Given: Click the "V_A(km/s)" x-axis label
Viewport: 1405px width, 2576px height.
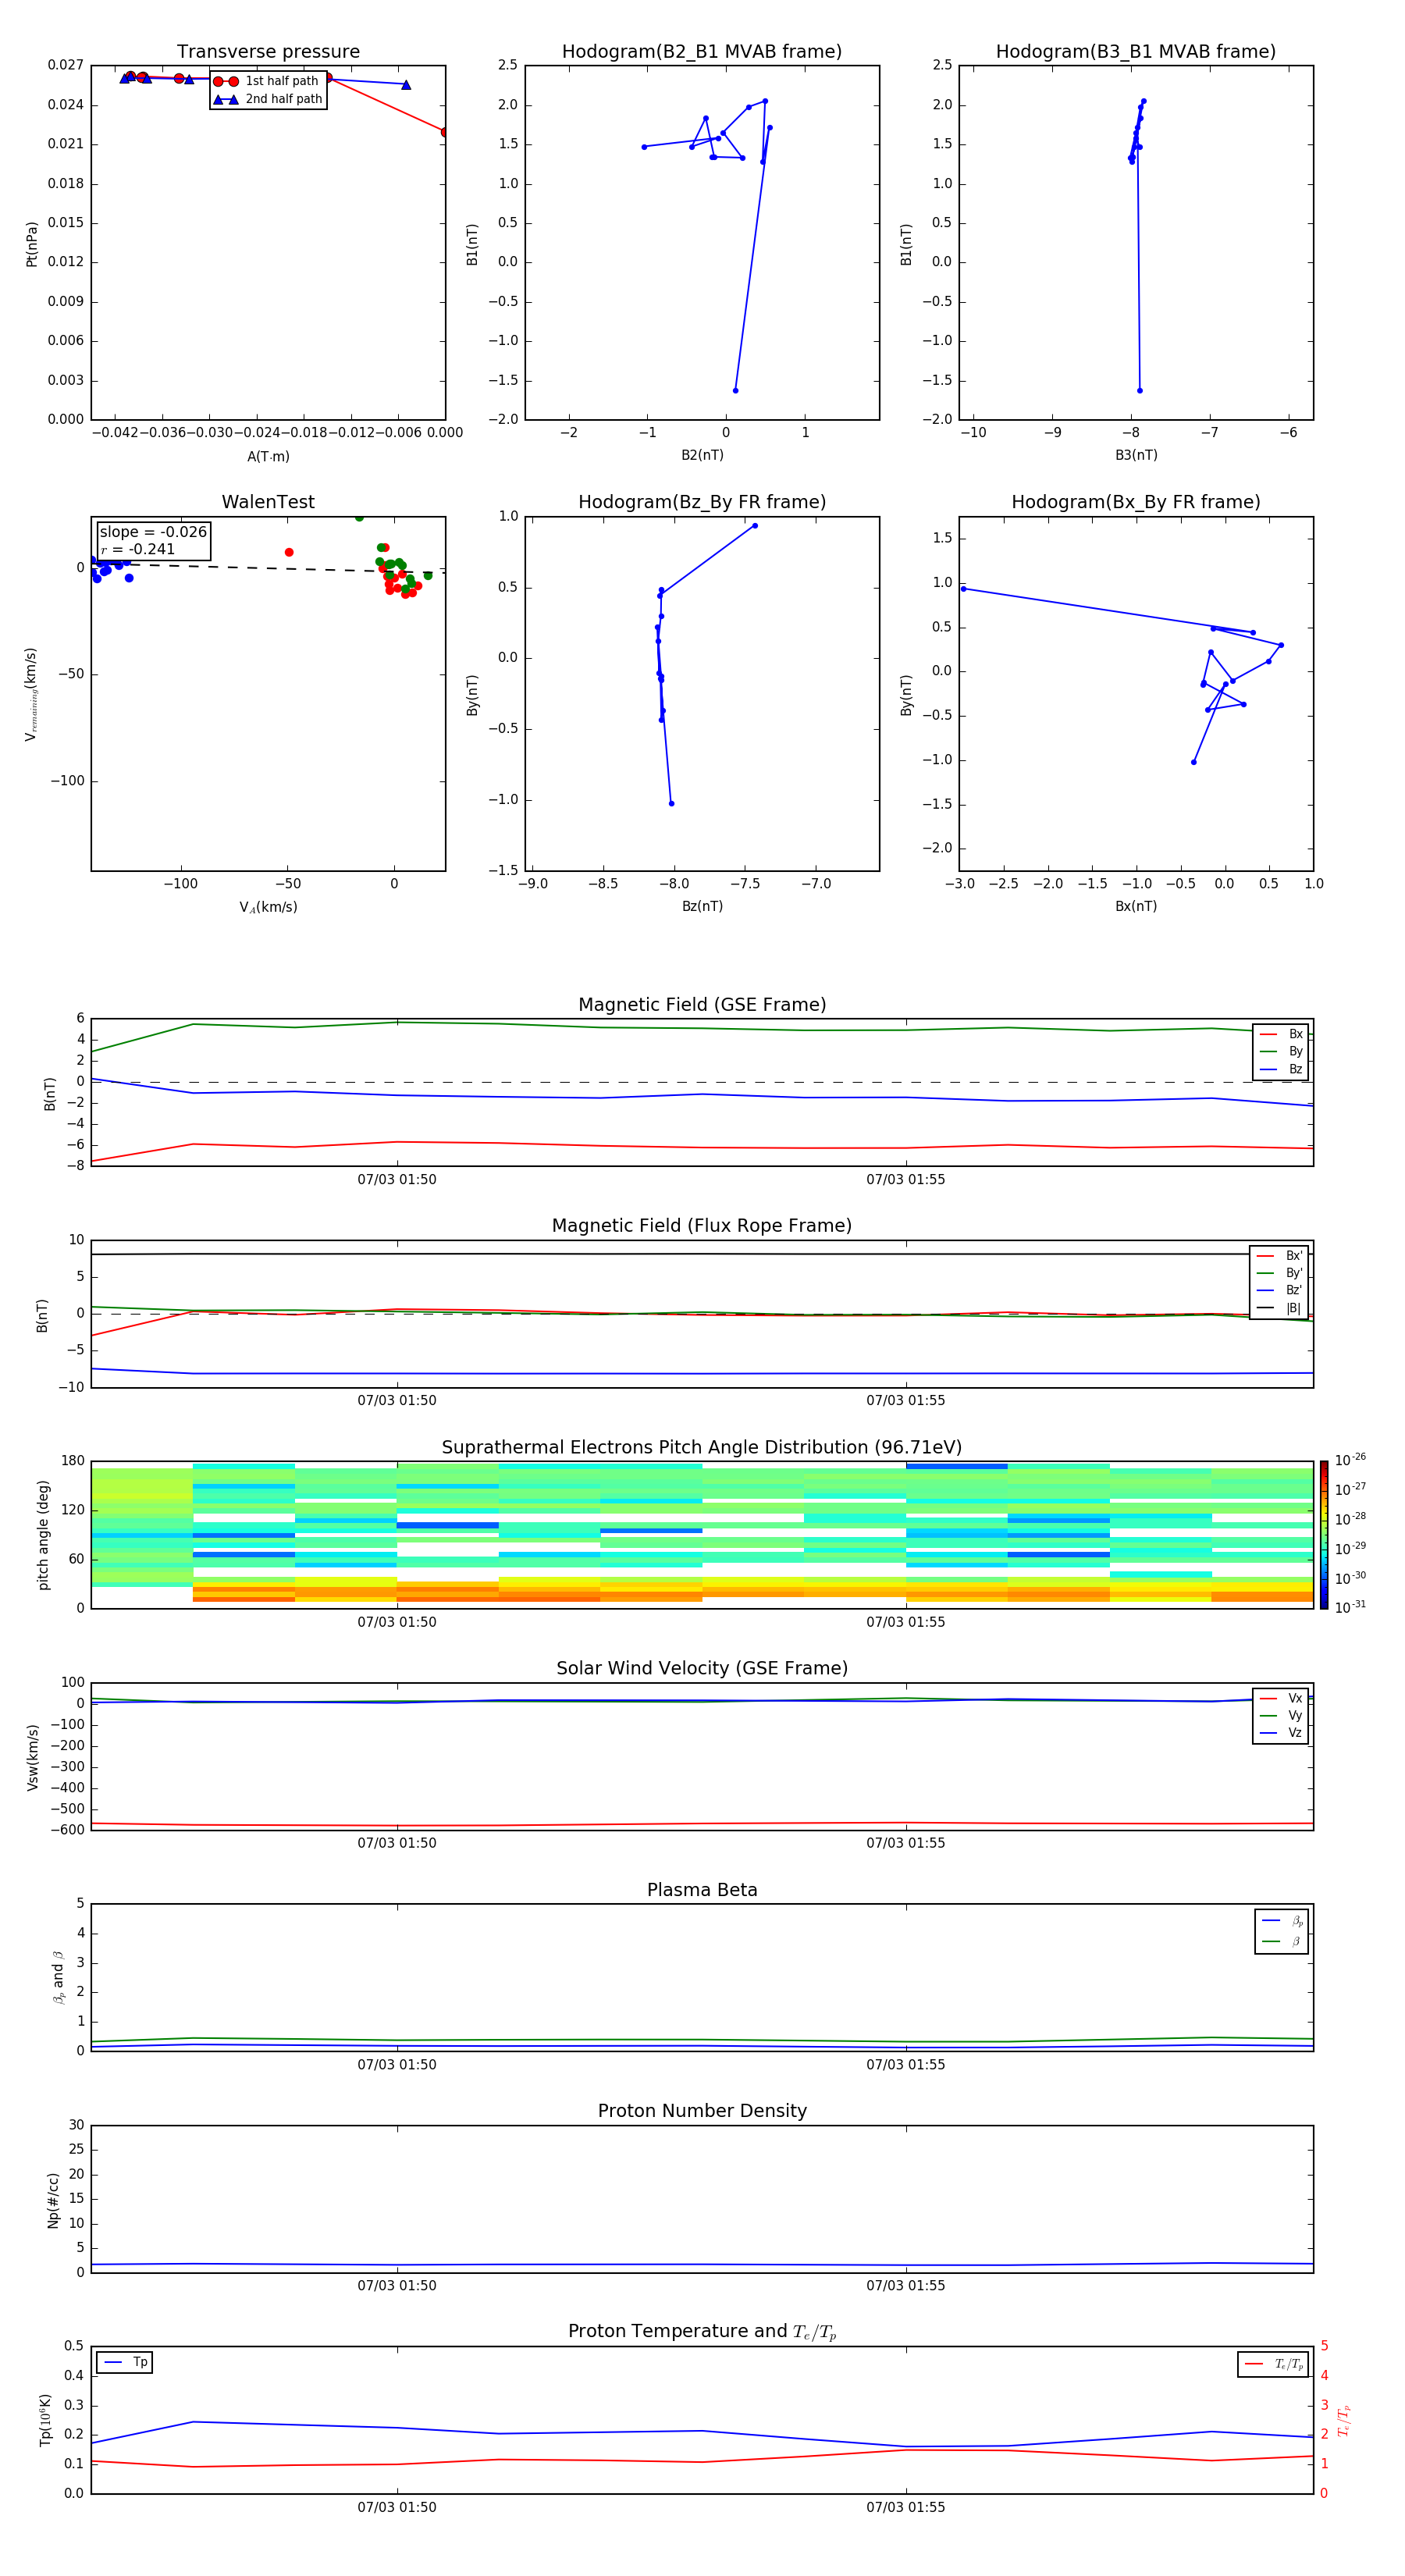Looking at the screenshot, I should pos(268,907).
